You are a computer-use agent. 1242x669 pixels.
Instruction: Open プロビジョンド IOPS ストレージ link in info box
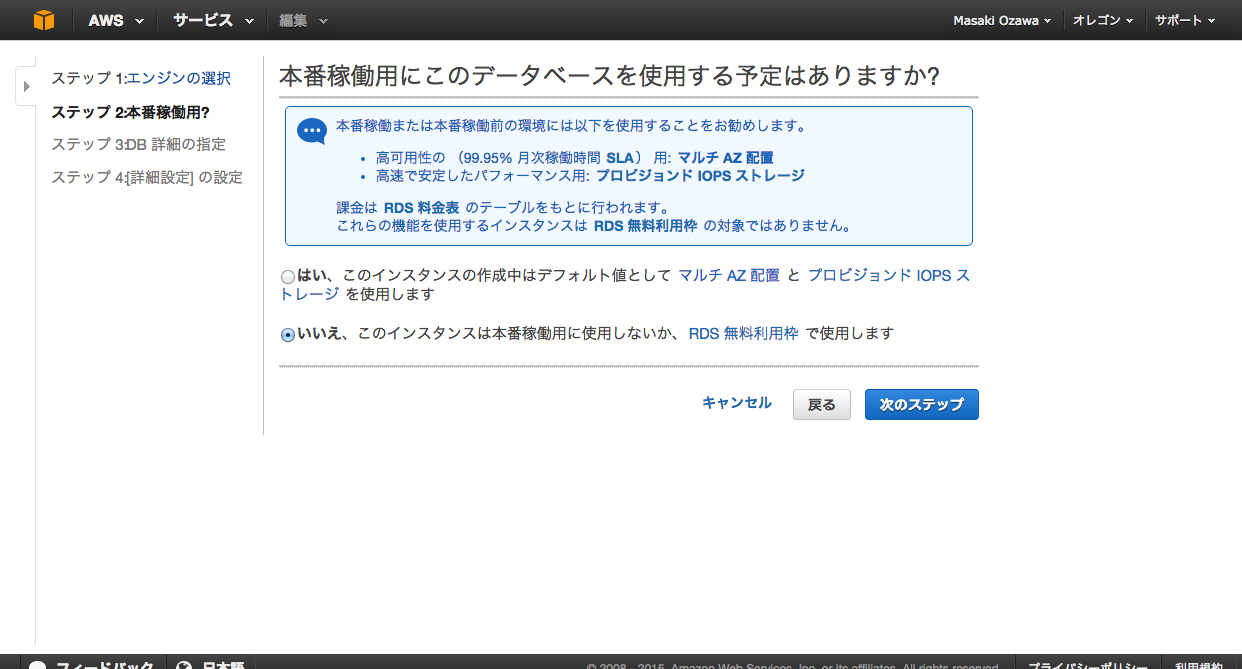(x=700, y=176)
